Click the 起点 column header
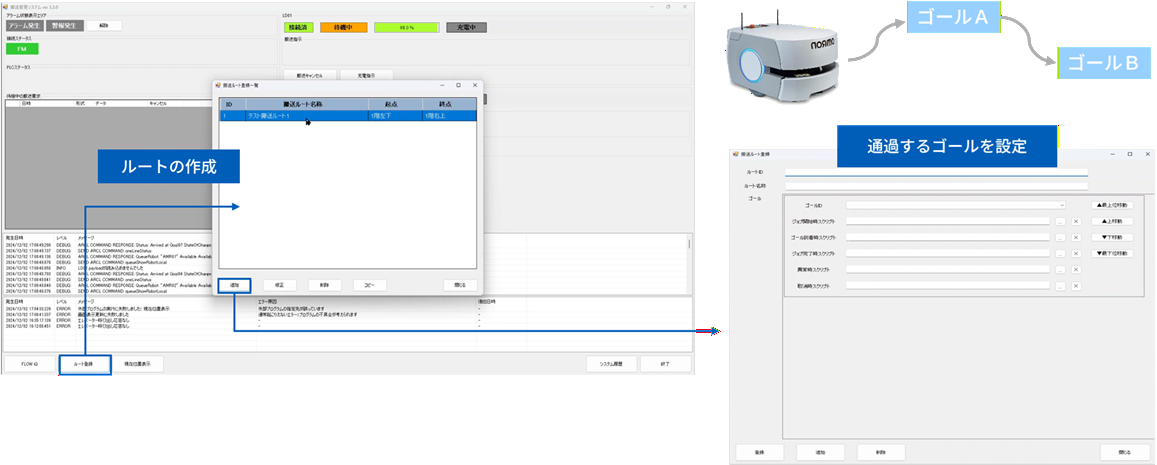The image size is (1157, 465). [x=391, y=103]
